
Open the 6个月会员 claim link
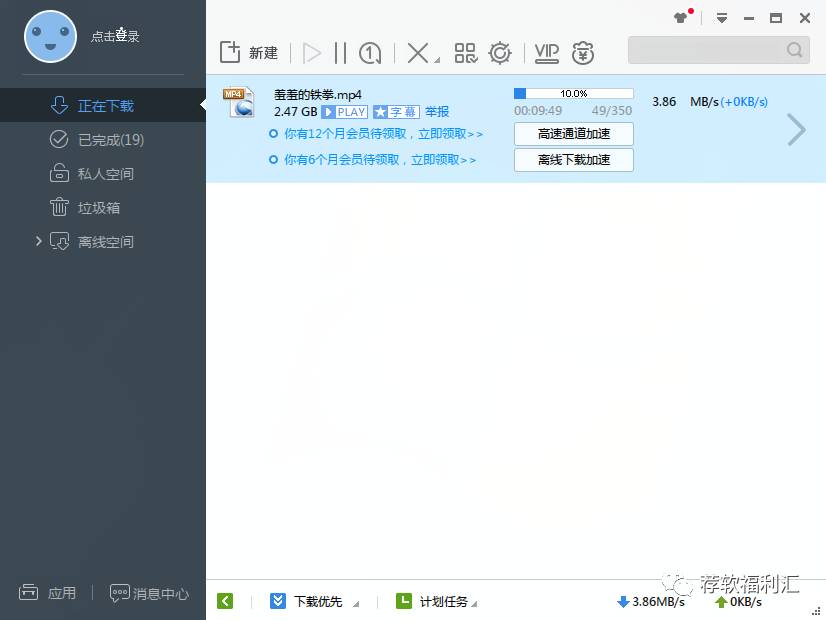tap(380, 160)
